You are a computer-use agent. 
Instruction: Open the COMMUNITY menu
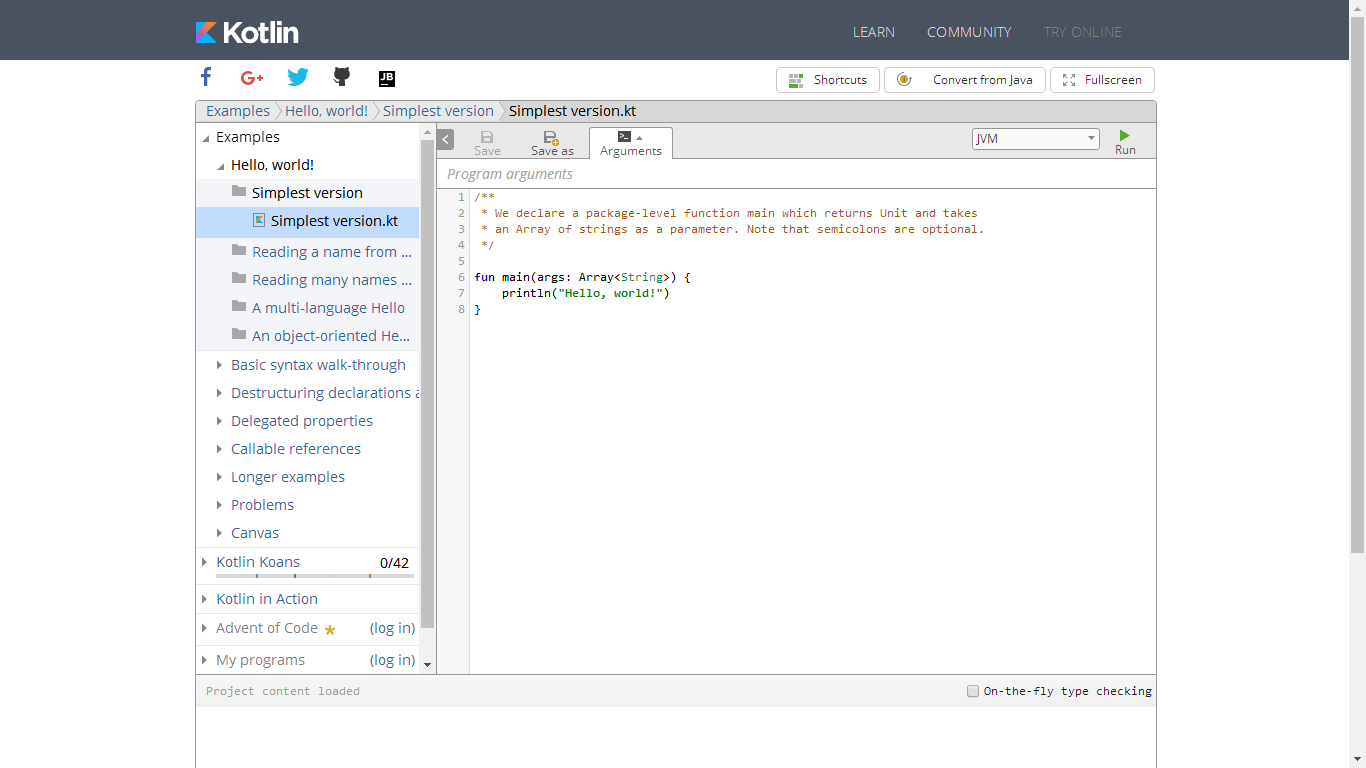pyautogui.click(x=969, y=32)
